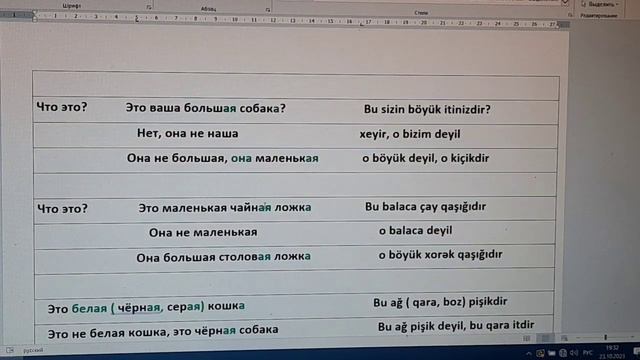Open the Абзац paragraph dialog launcher

tap(268, 9)
